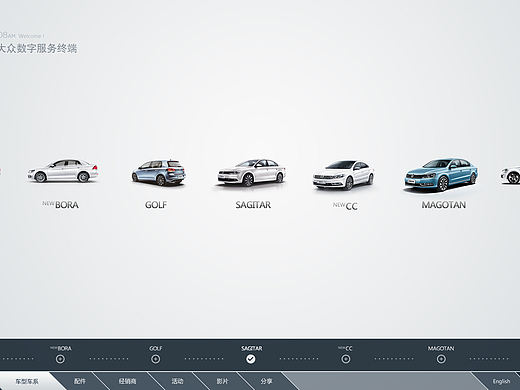Click the white Sagitar car image
The width and height of the screenshot is (520, 390).
pos(252,173)
